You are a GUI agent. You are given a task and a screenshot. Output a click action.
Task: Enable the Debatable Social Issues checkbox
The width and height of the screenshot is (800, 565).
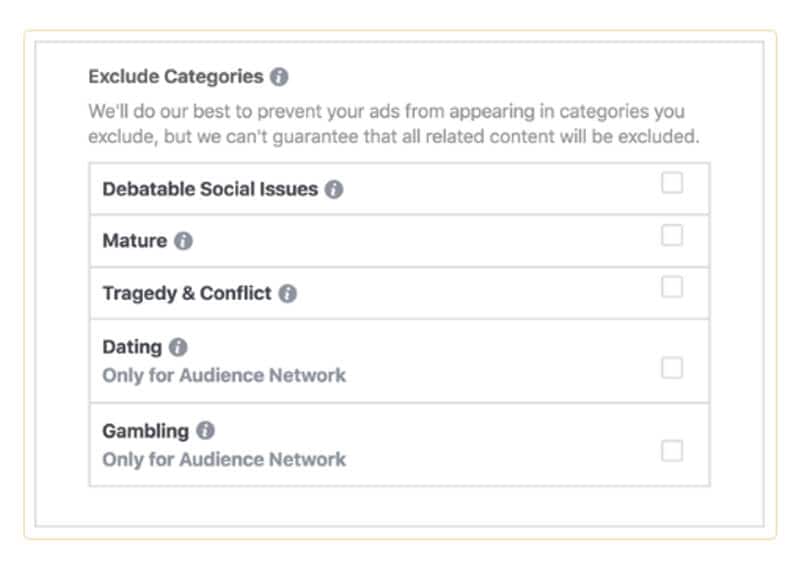click(672, 183)
